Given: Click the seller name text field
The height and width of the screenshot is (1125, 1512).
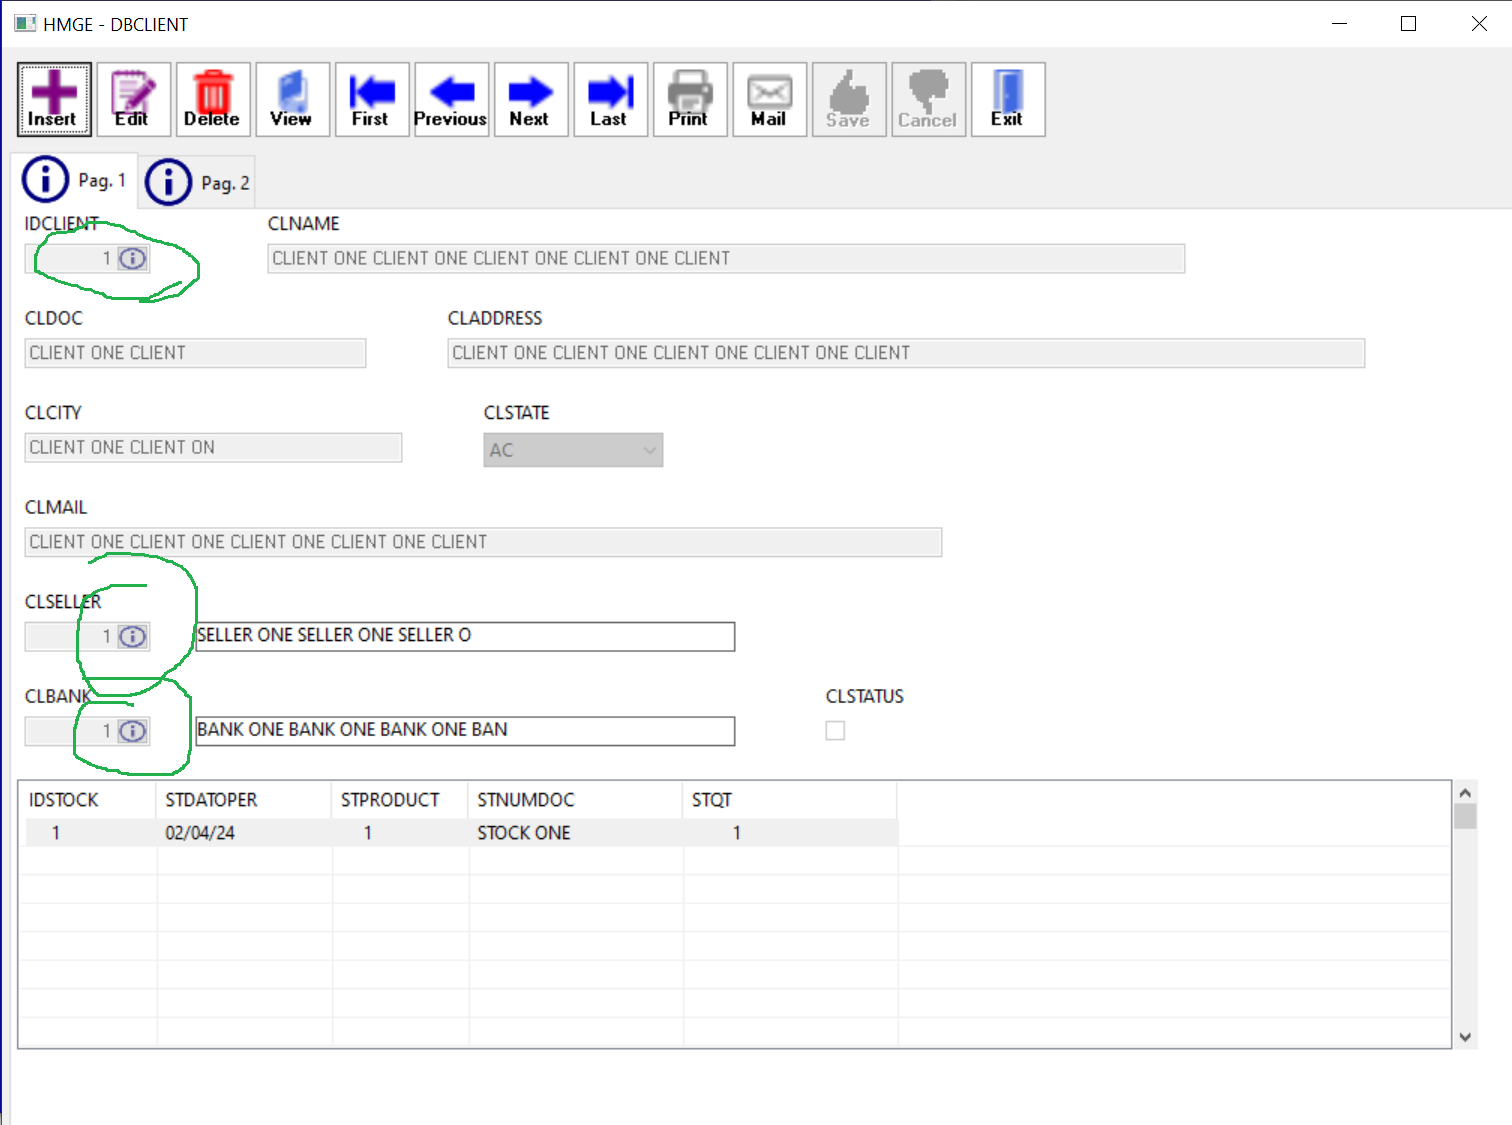Looking at the screenshot, I should click(464, 636).
